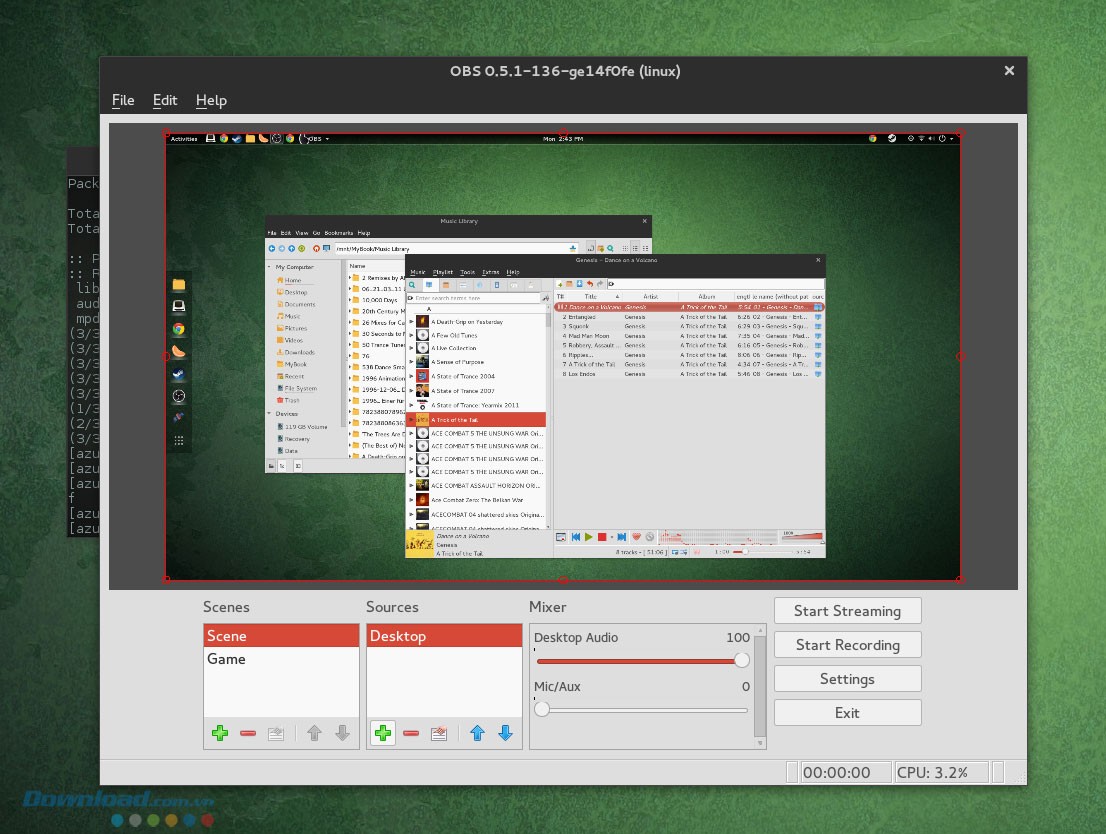1106x834 pixels.
Task: Move the Desktop source down with blue arrow
Action: click(x=505, y=733)
